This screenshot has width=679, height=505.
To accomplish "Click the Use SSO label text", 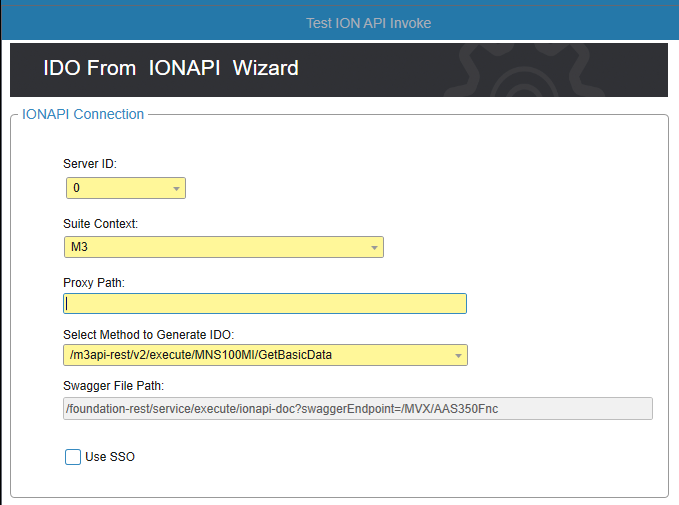I will 110,457.
